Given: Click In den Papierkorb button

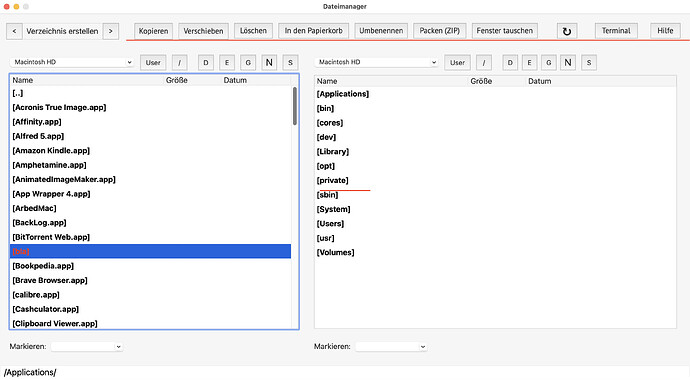Looking at the screenshot, I should pos(313,31).
